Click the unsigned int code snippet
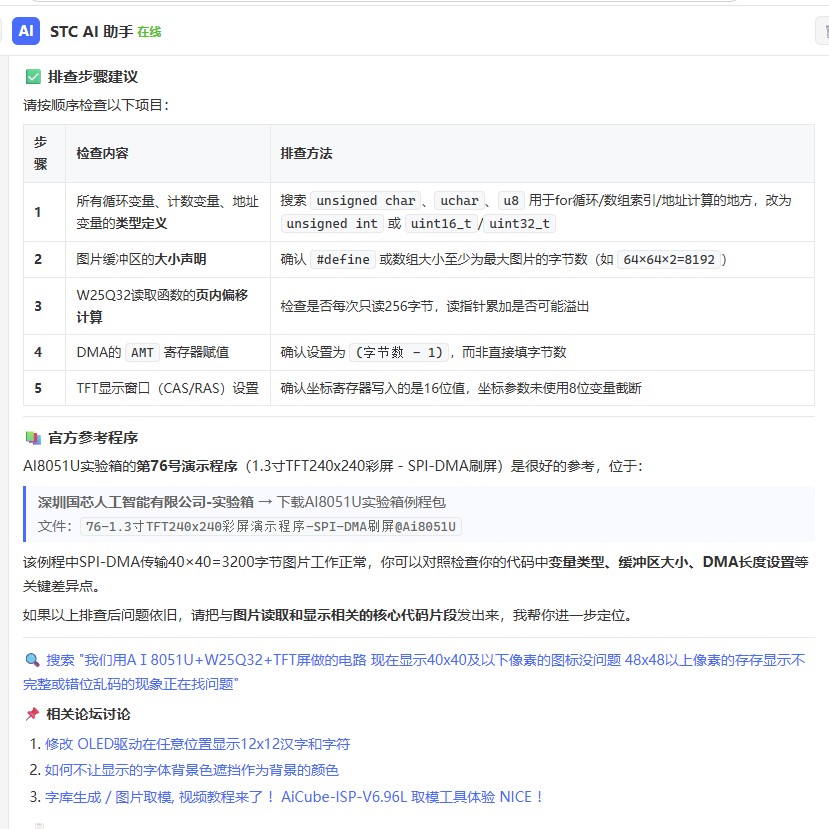The height and width of the screenshot is (829, 829). [x=331, y=224]
